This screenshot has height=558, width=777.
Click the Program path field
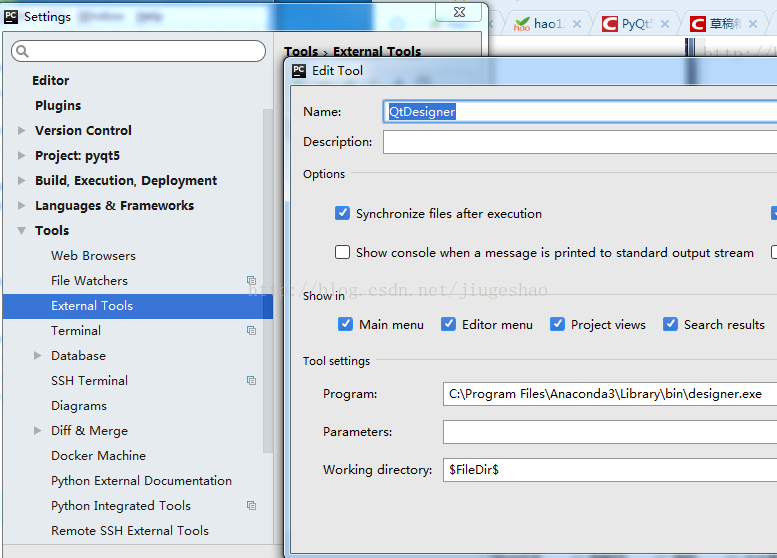pos(610,394)
